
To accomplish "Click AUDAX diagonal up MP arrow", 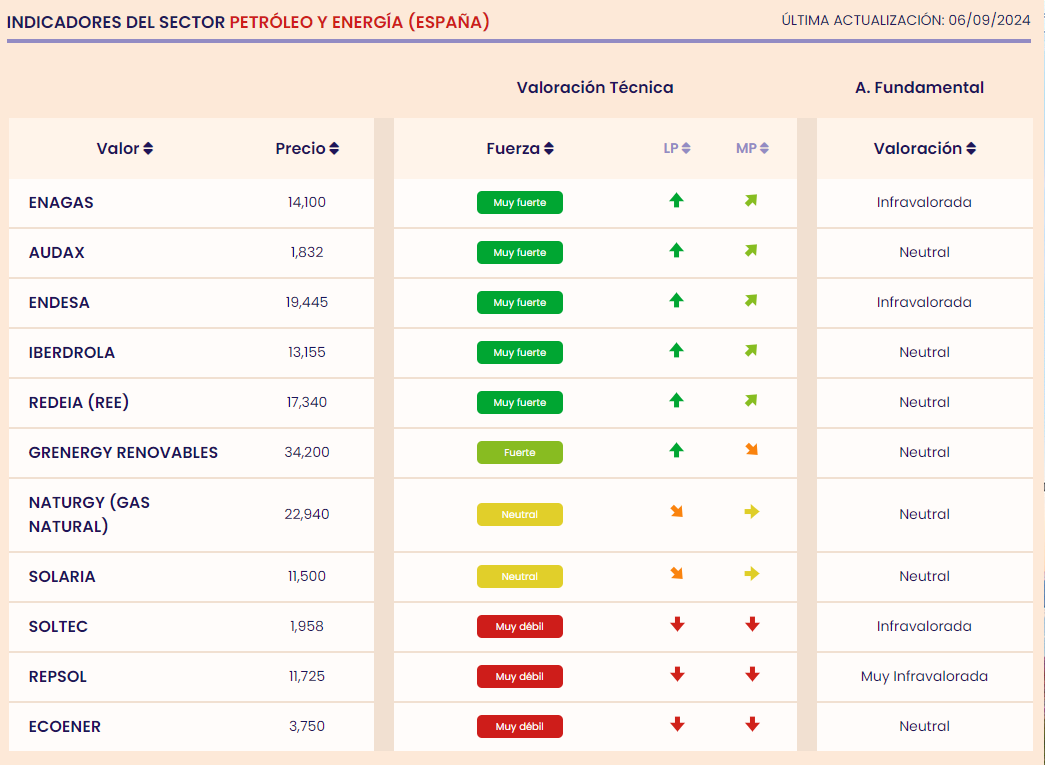I will click(751, 251).
